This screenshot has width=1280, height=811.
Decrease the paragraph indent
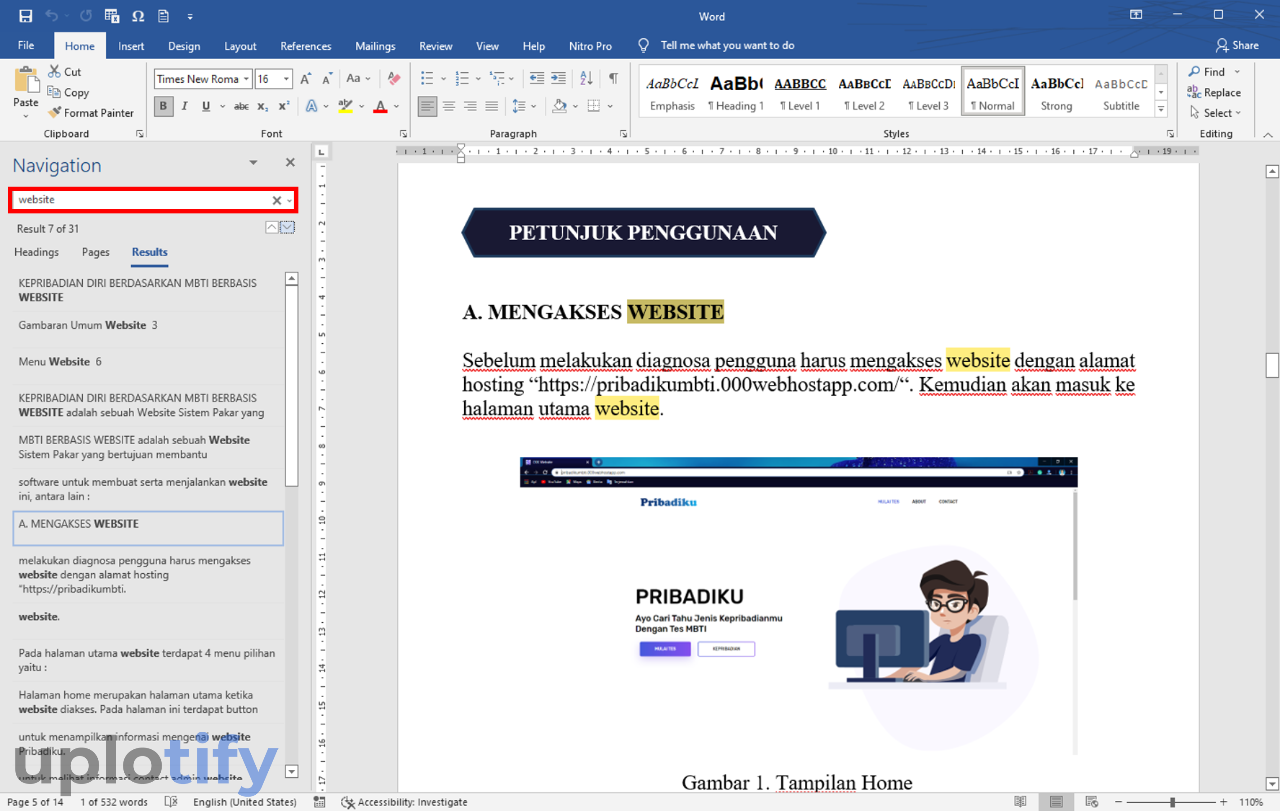[x=537, y=78]
